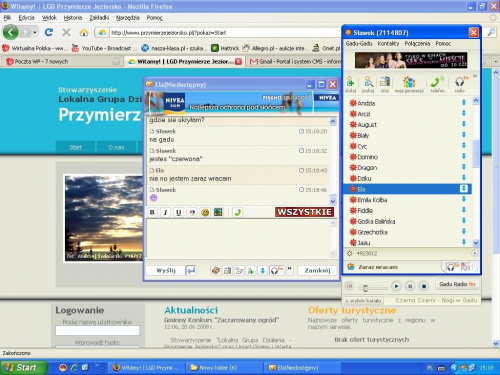The width and height of the screenshot is (500, 375).
Task: Expand more chat bottom toolbar options
Action: pos(289,270)
